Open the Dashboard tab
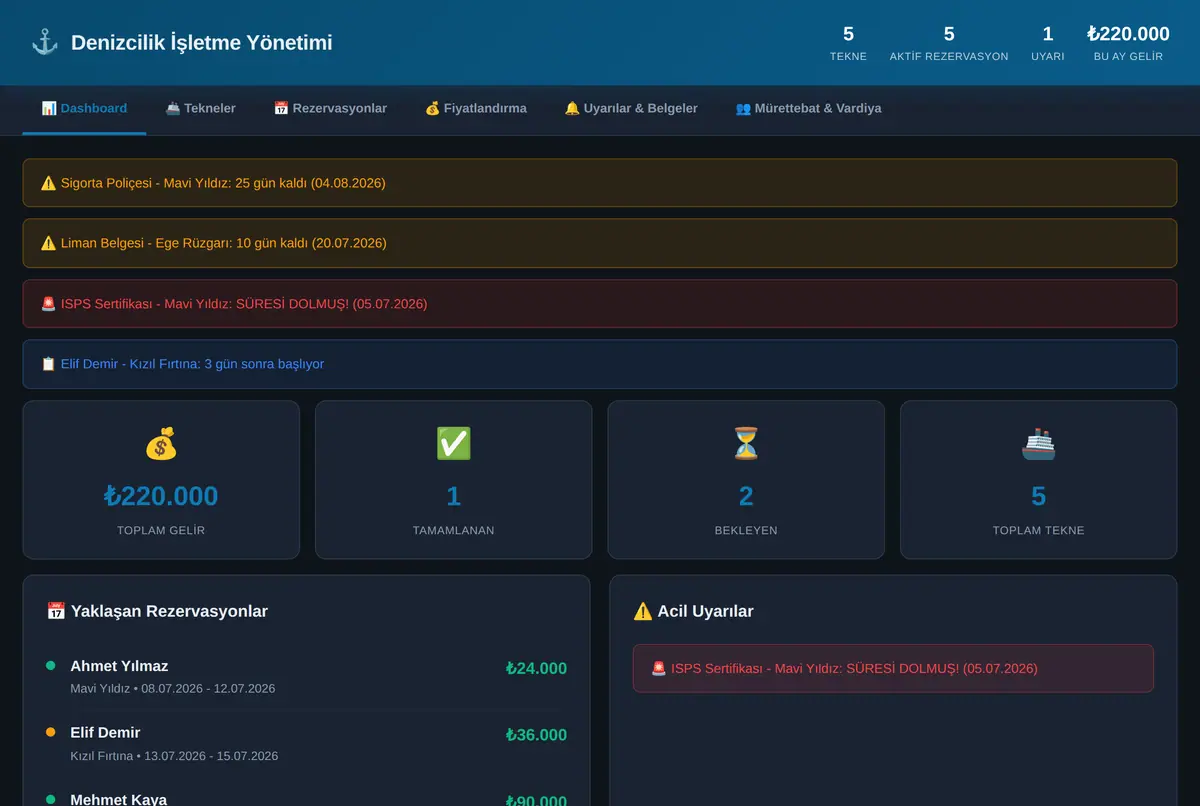Image resolution: width=1200 pixels, height=806 pixels. (x=84, y=108)
